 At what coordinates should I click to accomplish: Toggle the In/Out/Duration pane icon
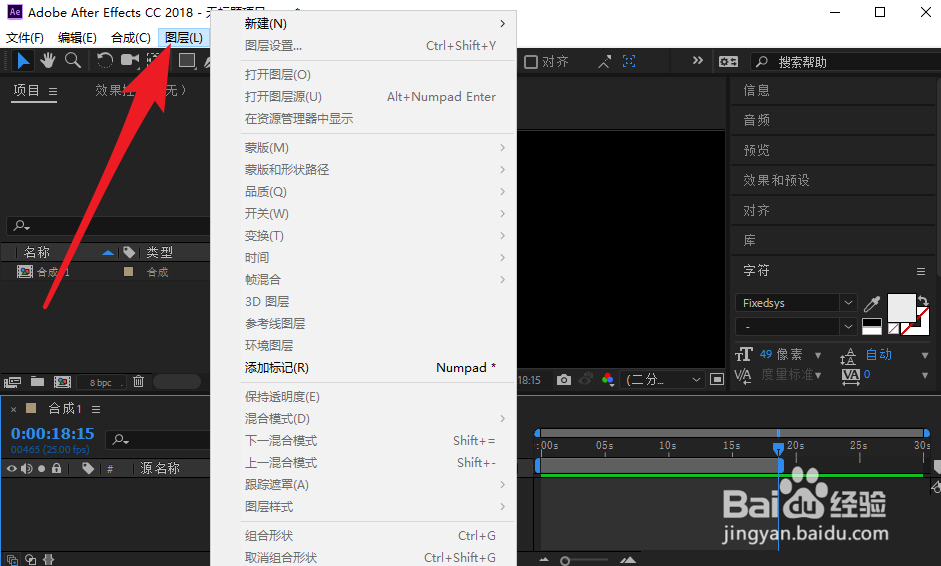[49, 560]
